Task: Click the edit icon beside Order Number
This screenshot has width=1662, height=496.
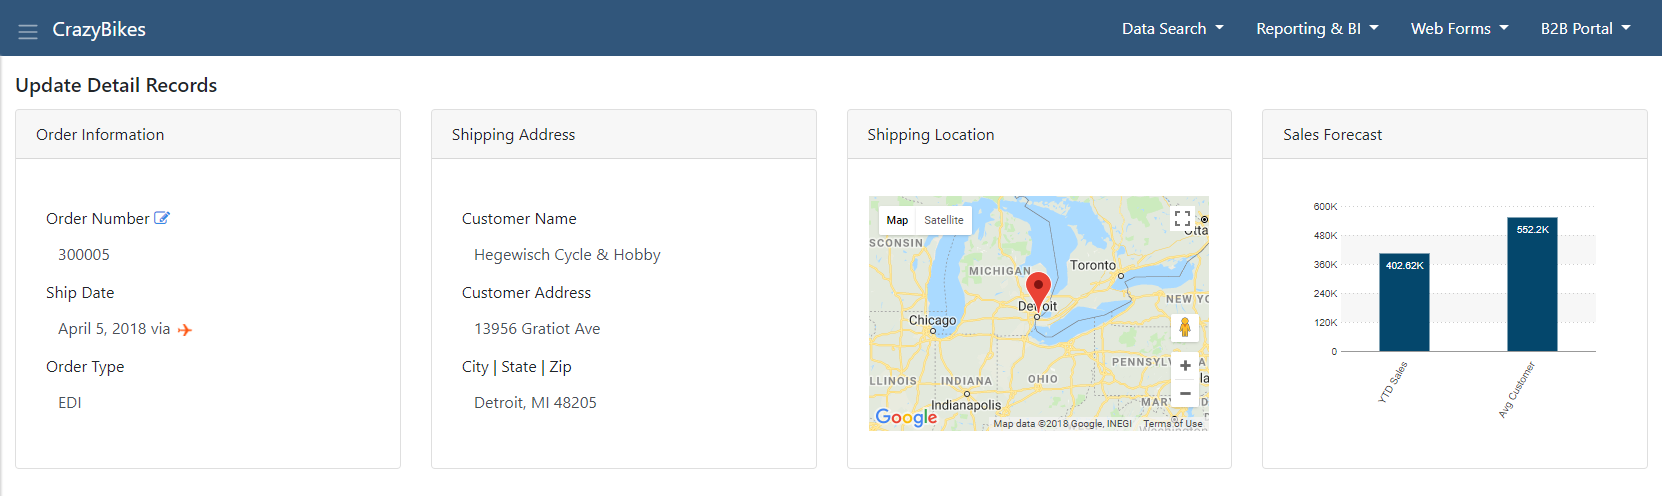Action: coord(162,218)
